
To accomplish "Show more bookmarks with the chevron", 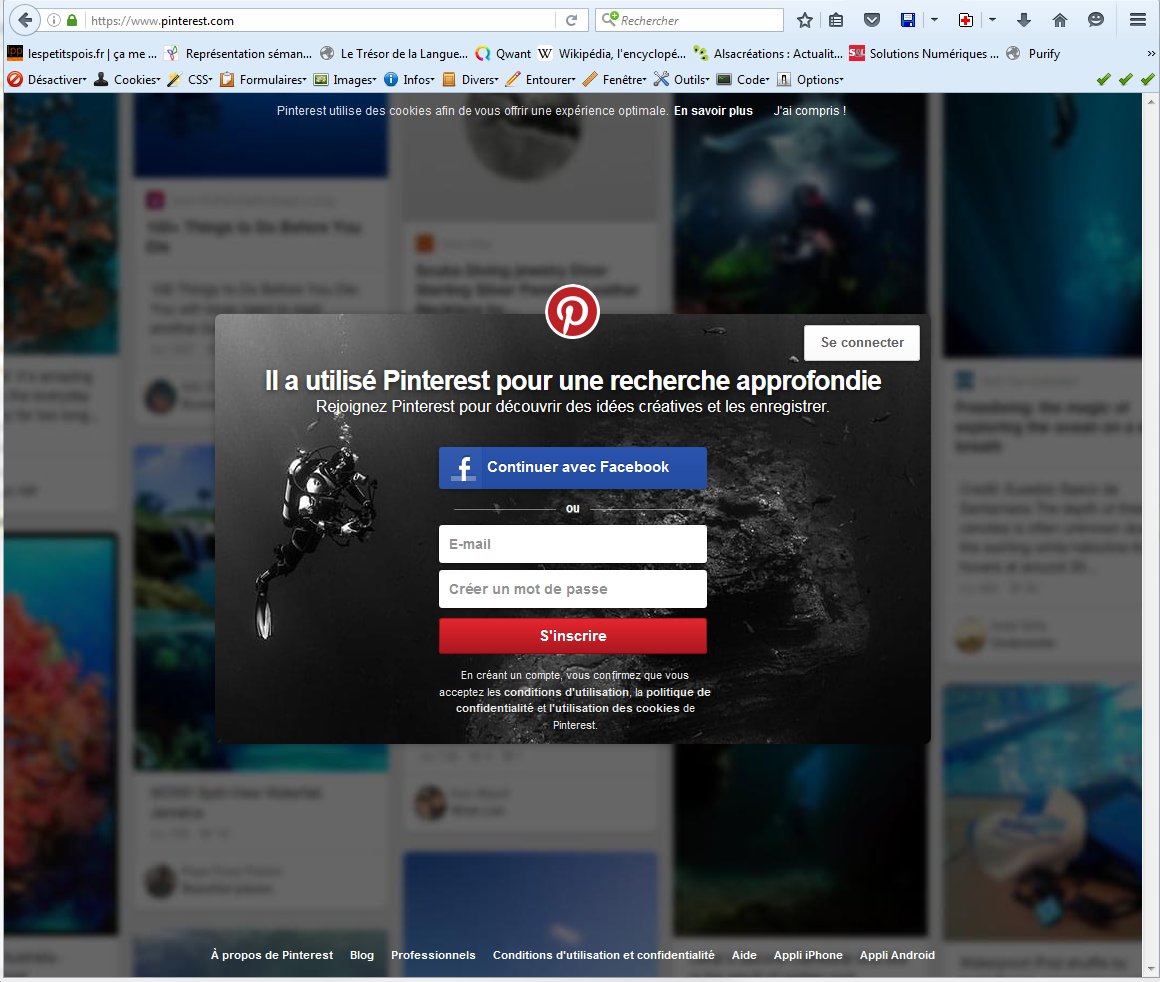I will click(x=1150, y=53).
